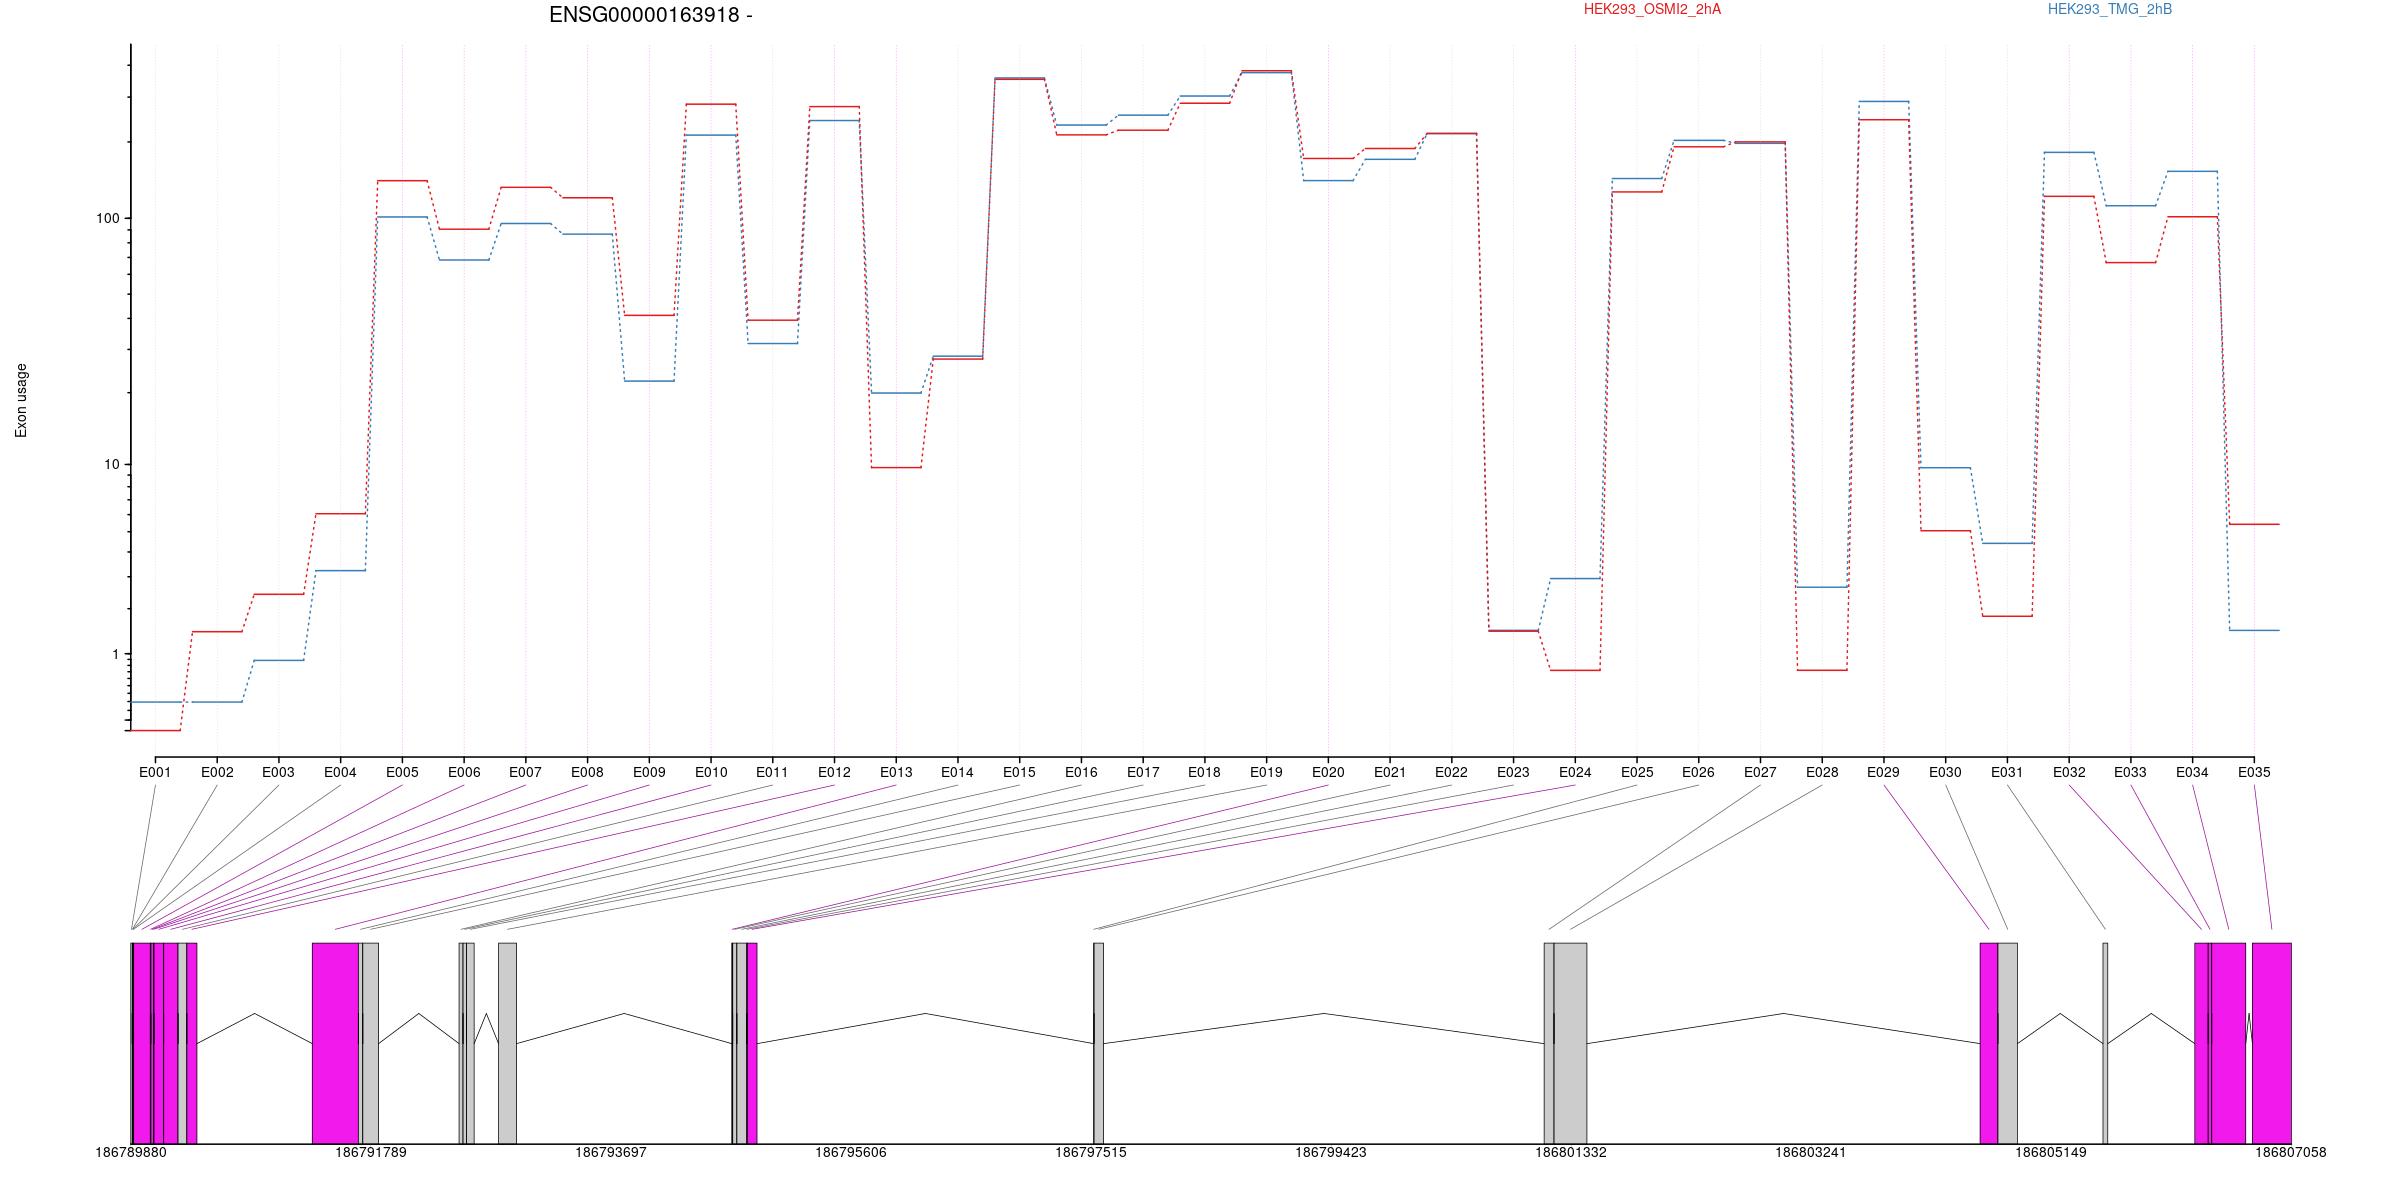
Task: Click exon label E020
Action: point(1328,772)
